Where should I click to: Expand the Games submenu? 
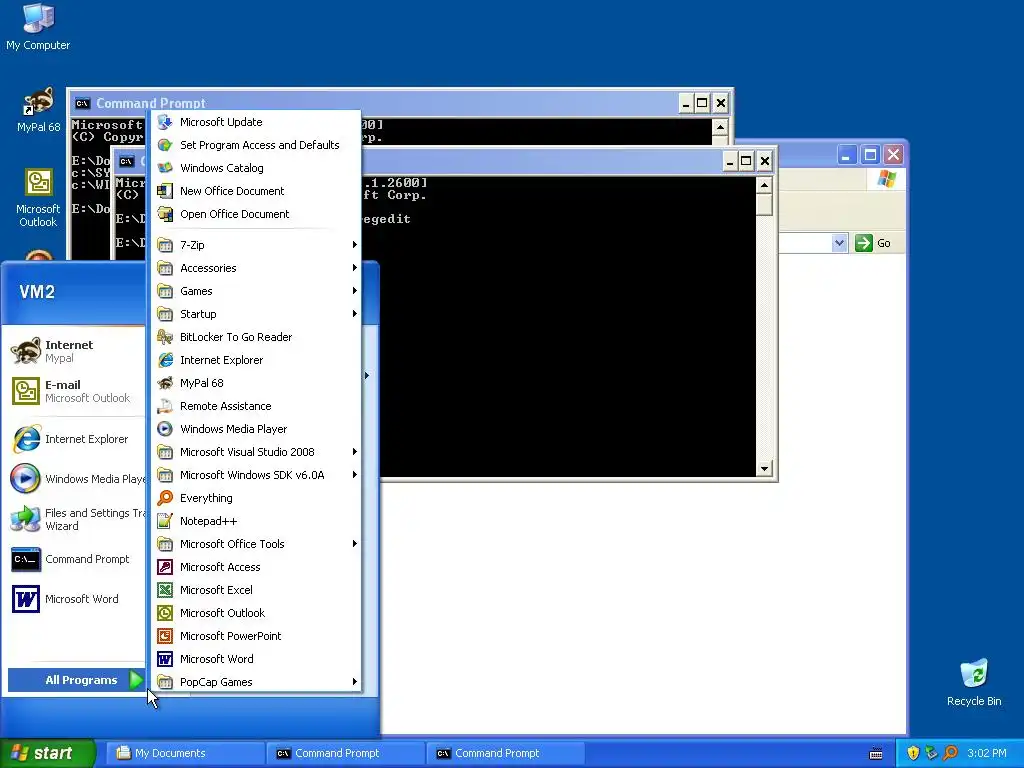[x=256, y=291]
